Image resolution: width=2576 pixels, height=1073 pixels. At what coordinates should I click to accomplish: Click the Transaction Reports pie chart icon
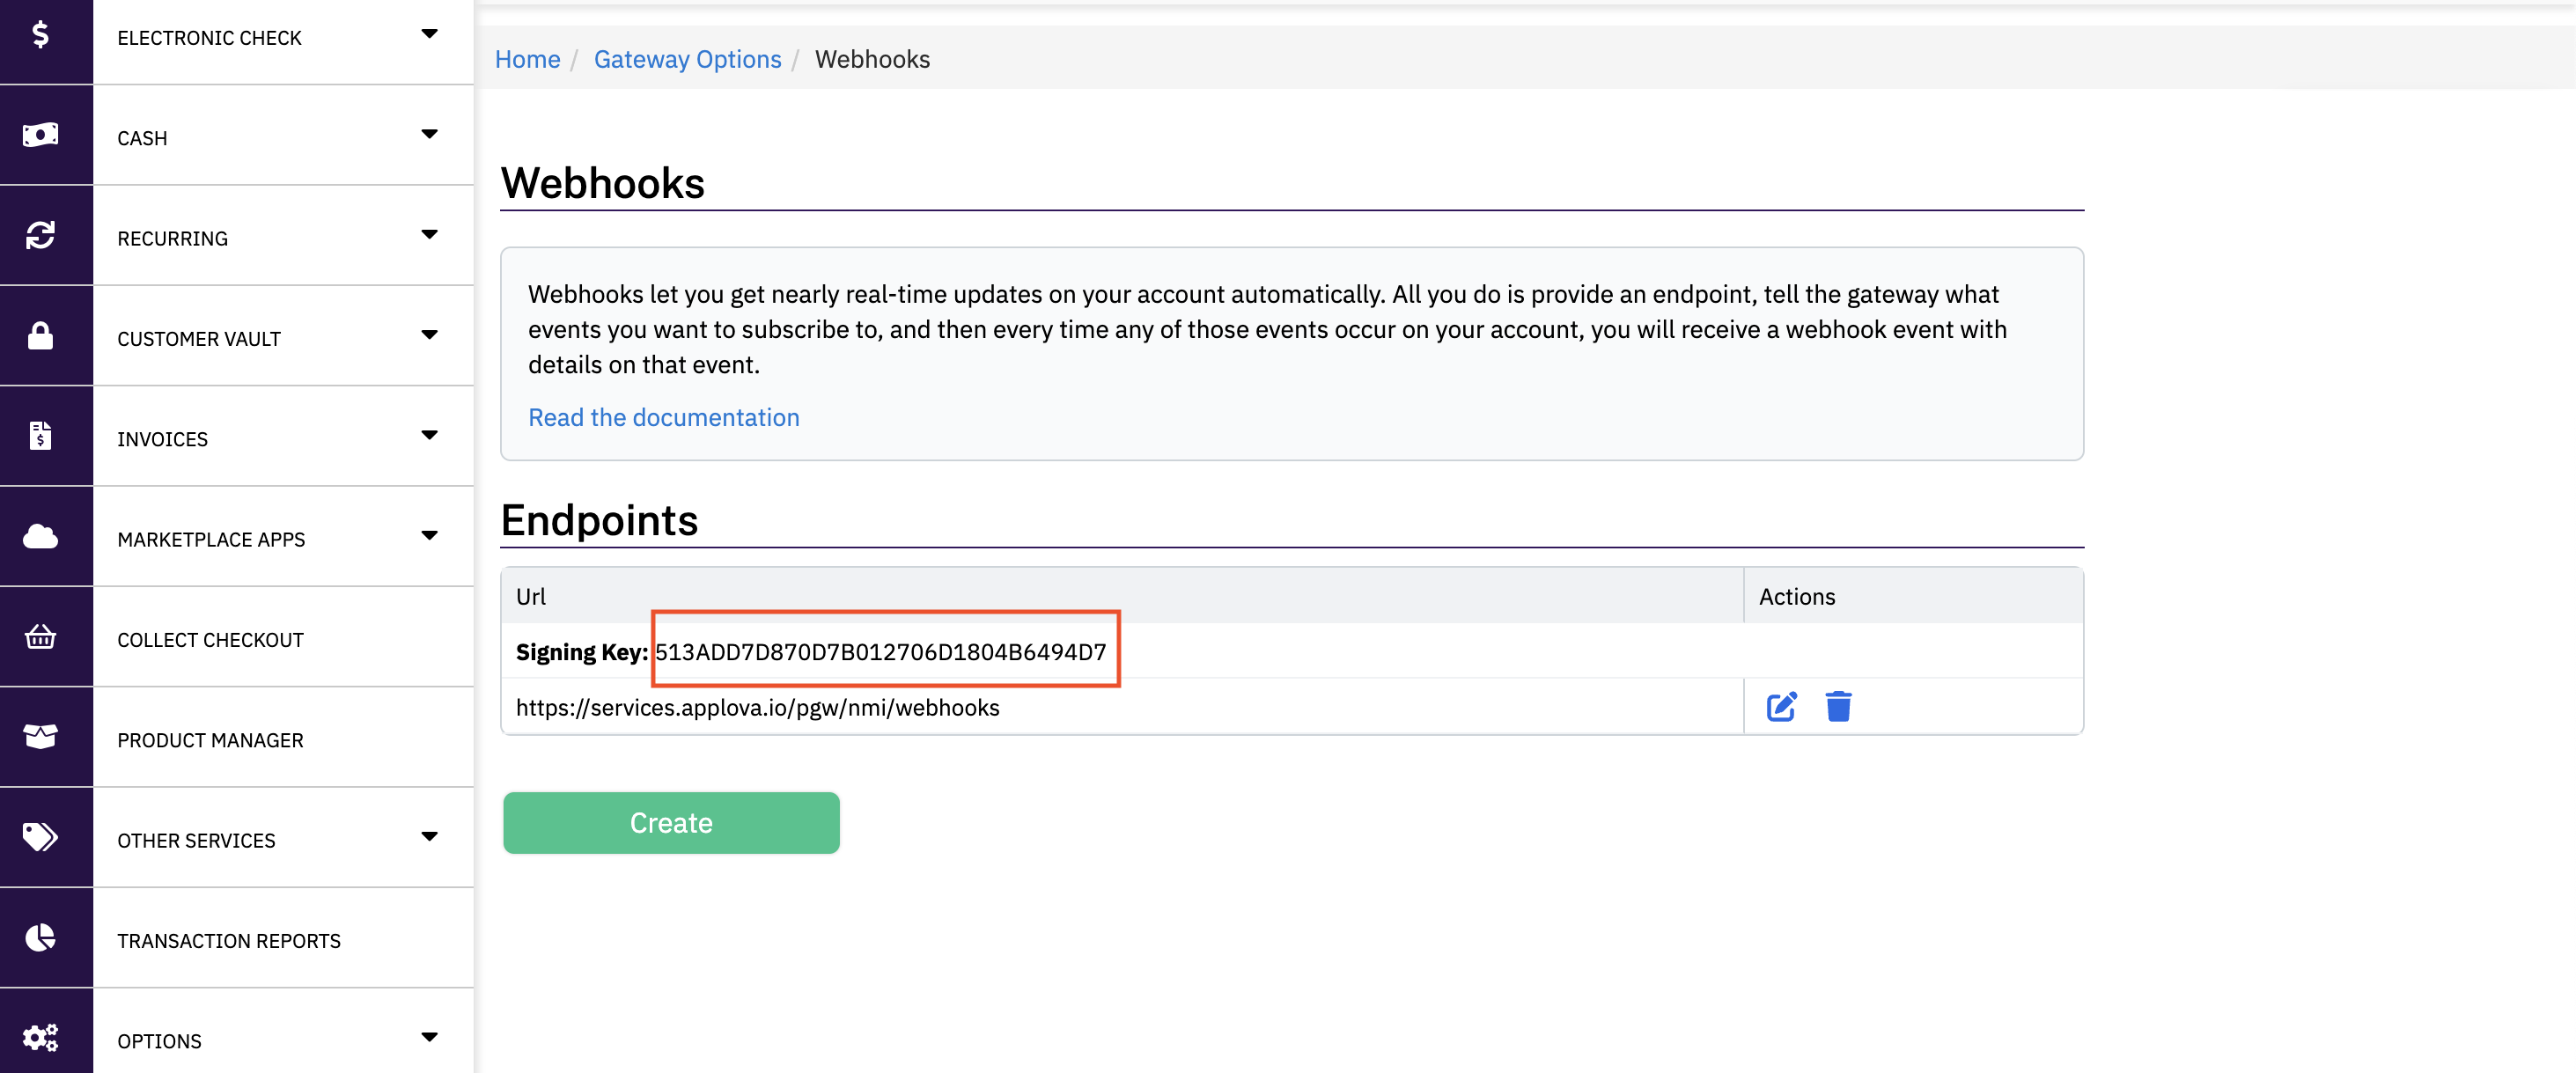40,938
